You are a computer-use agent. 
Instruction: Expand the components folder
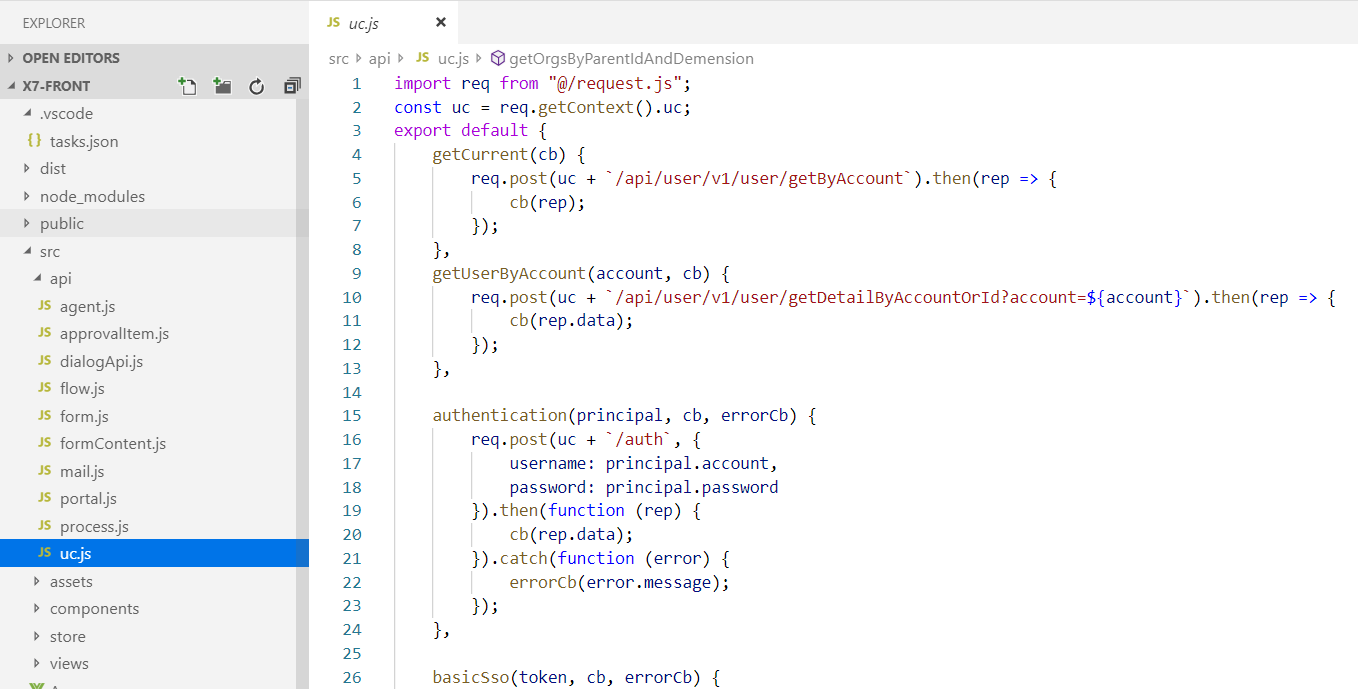[38, 608]
